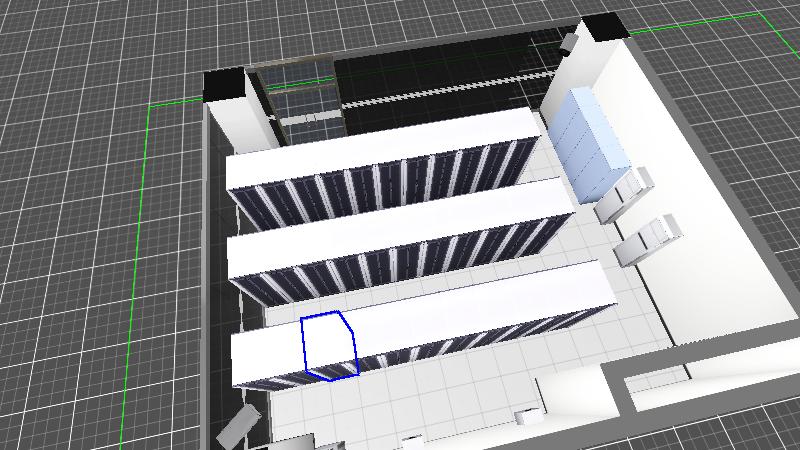The image size is (800, 450).
Task: Select the camera at the bottom-left corner
Action: coord(240,427)
